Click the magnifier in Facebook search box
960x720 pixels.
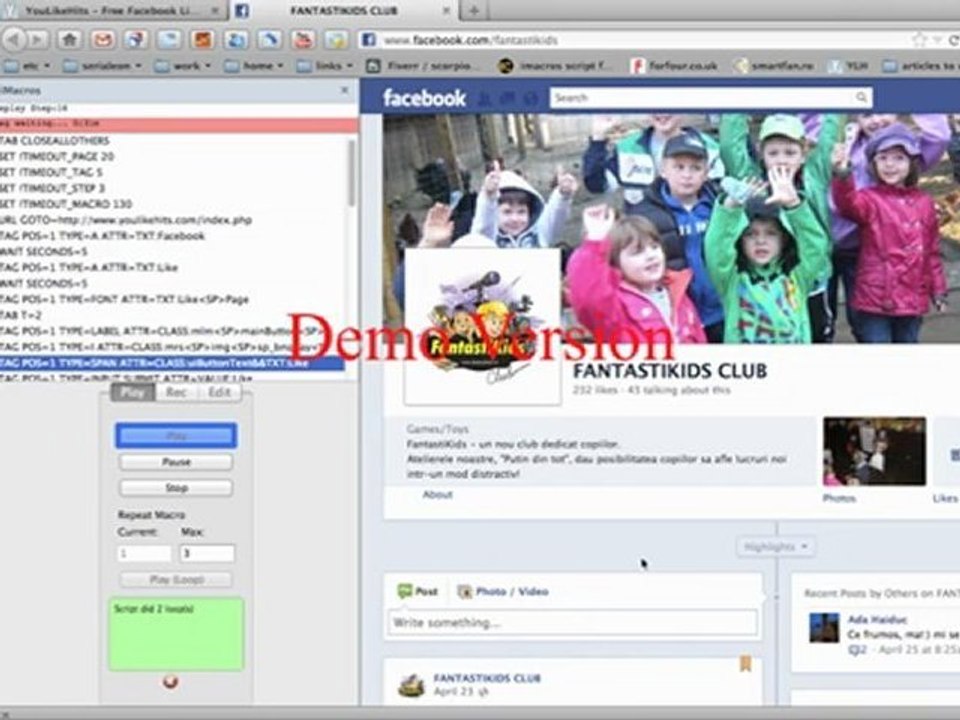pyautogui.click(x=861, y=97)
